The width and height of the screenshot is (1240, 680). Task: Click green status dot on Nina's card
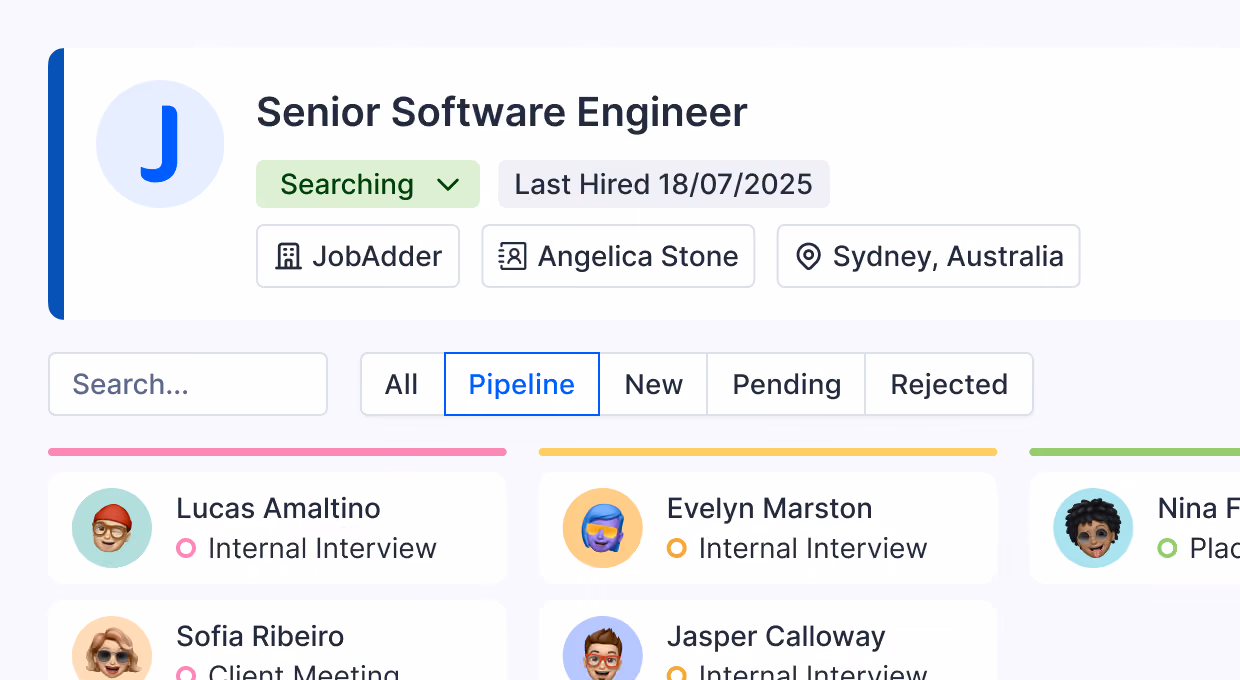[x=1168, y=548]
